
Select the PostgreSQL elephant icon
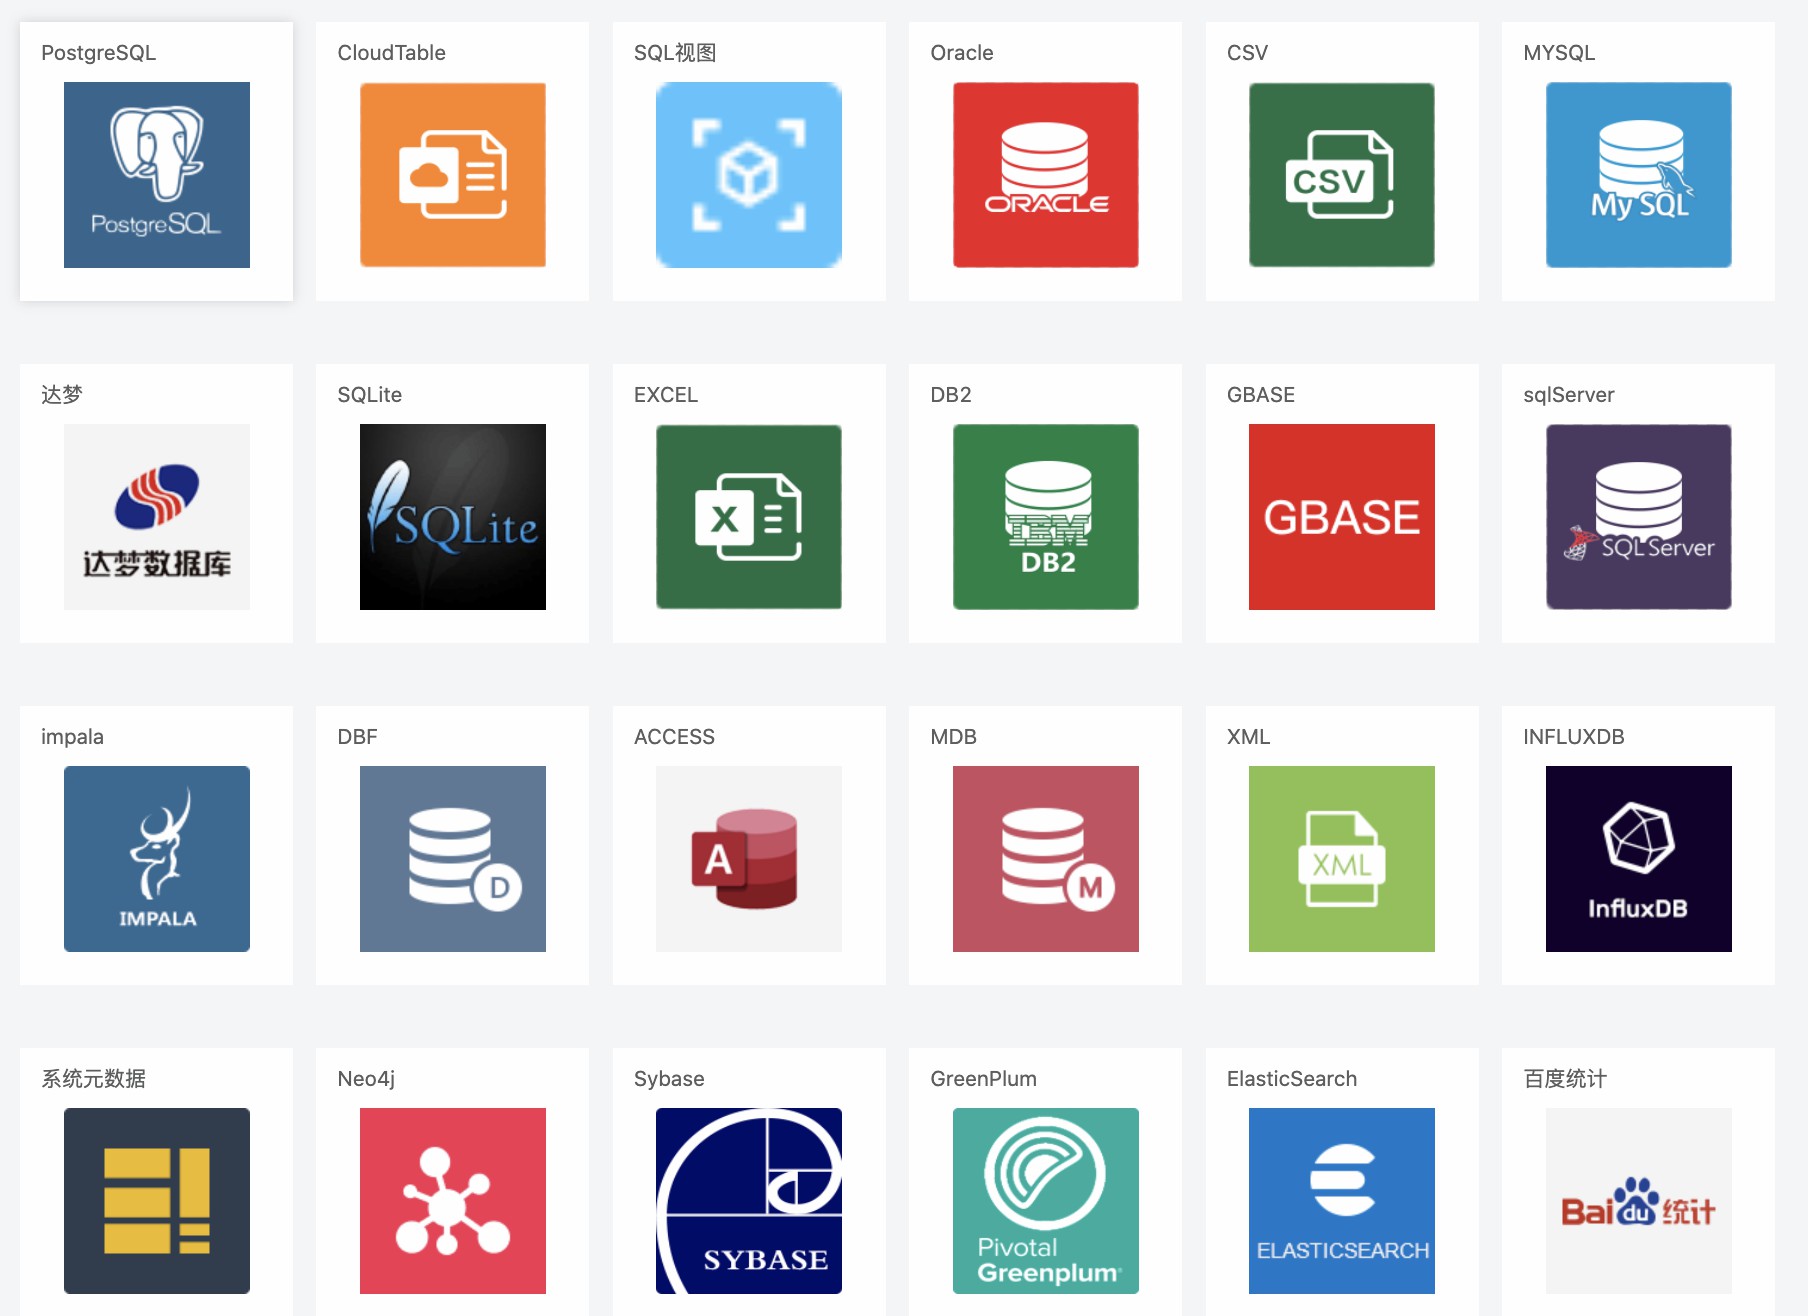pos(156,175)
